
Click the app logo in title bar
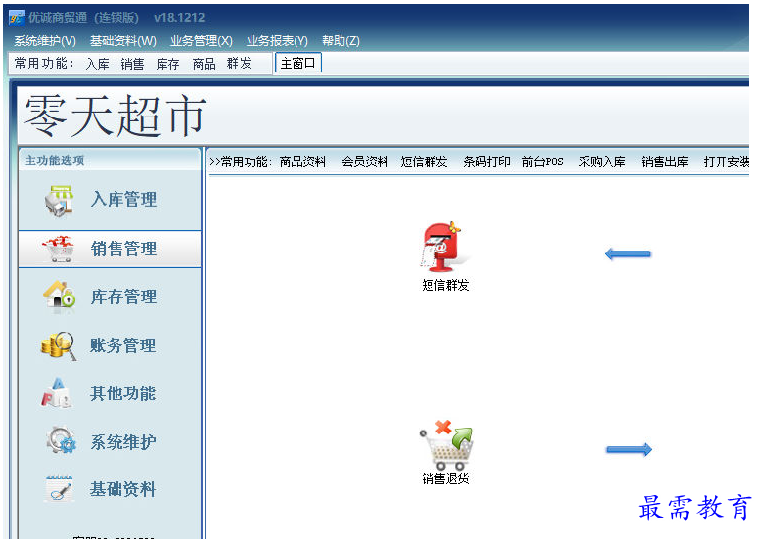click(16, 18)
